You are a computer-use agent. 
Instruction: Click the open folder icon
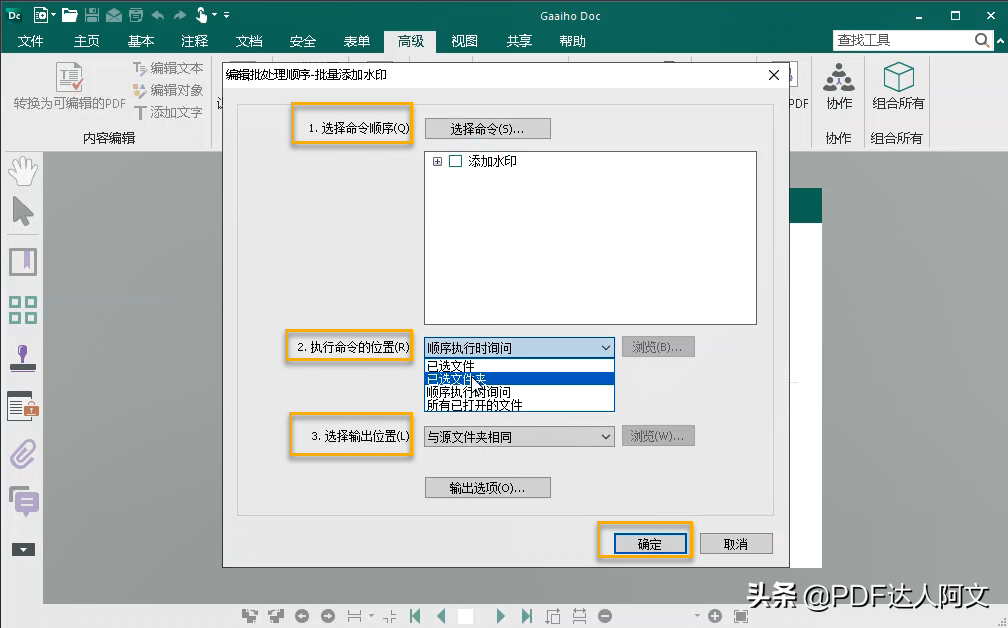point(69,15)
